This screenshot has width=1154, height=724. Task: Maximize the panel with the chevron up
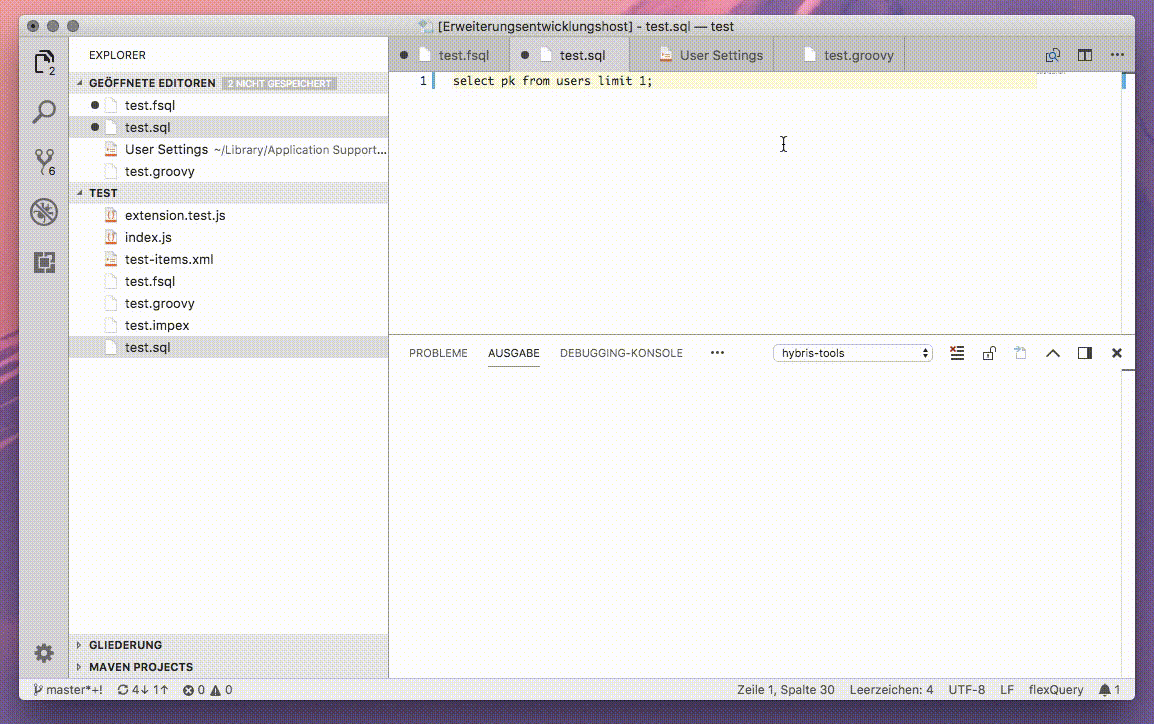tap(1052, 353)
